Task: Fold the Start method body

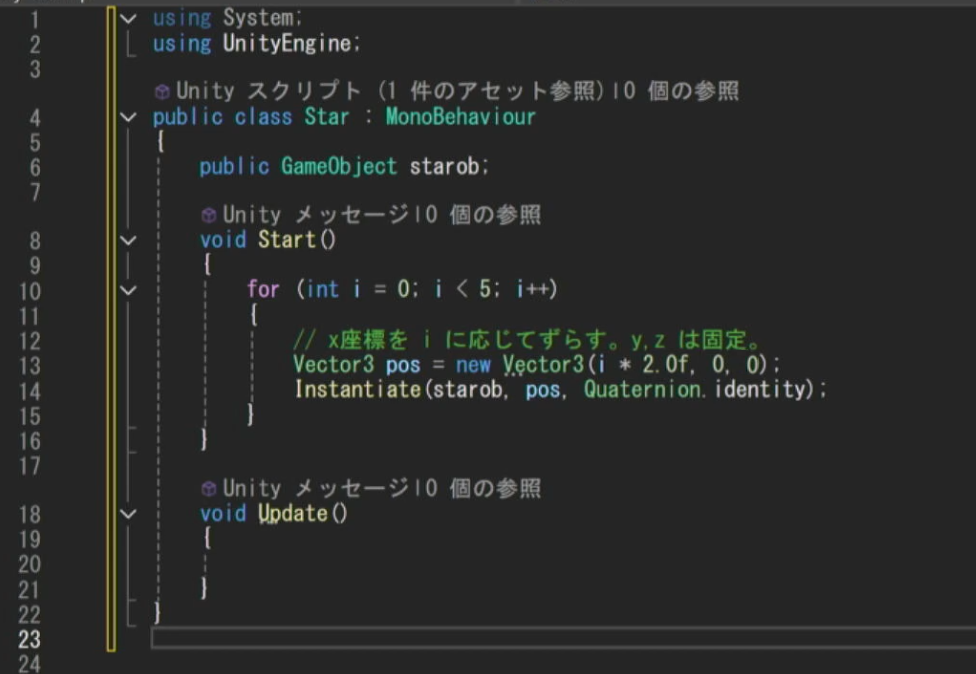Action: (x=127, y=240)
